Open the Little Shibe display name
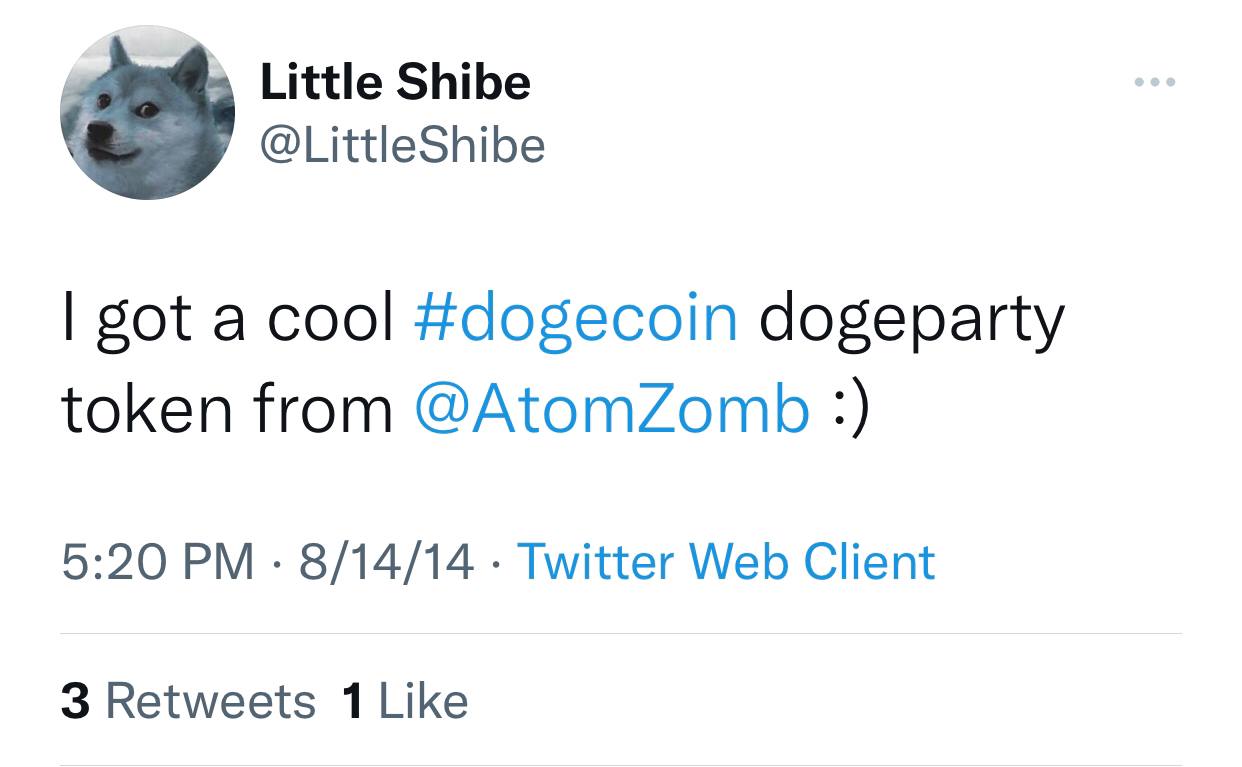The width and height of the screenshot is (1242, 767). point(395,82)
